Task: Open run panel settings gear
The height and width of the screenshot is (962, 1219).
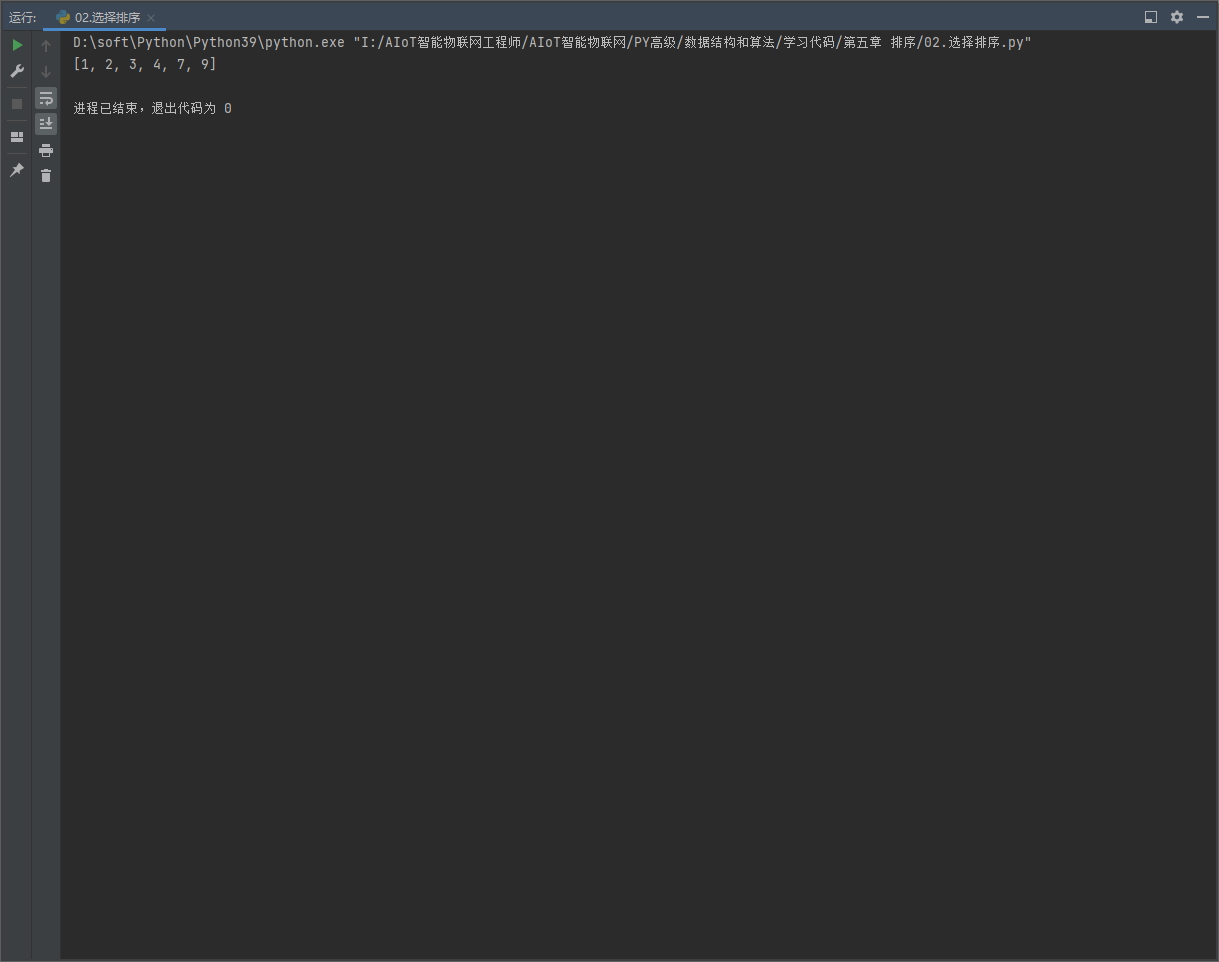Action: tap(1177, 17)
